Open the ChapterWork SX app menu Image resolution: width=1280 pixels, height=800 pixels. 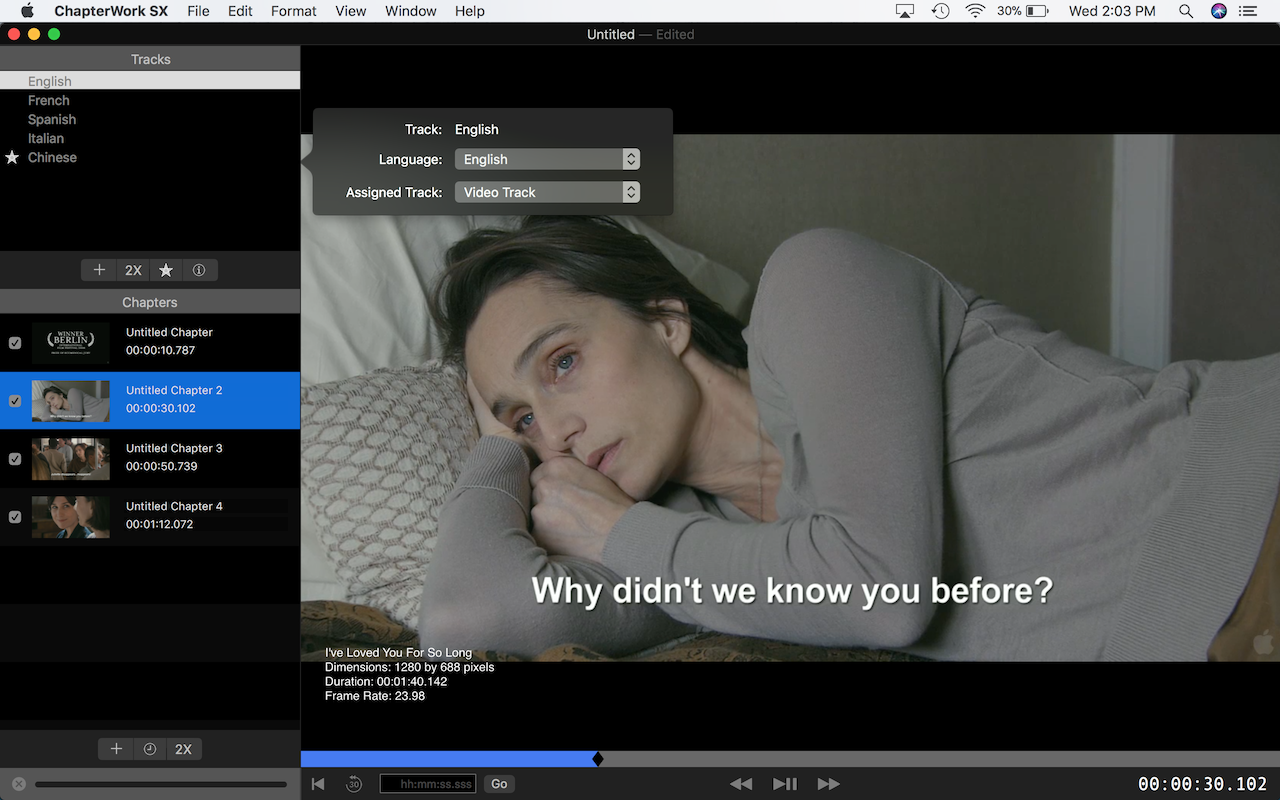click(x=109, y=11)
